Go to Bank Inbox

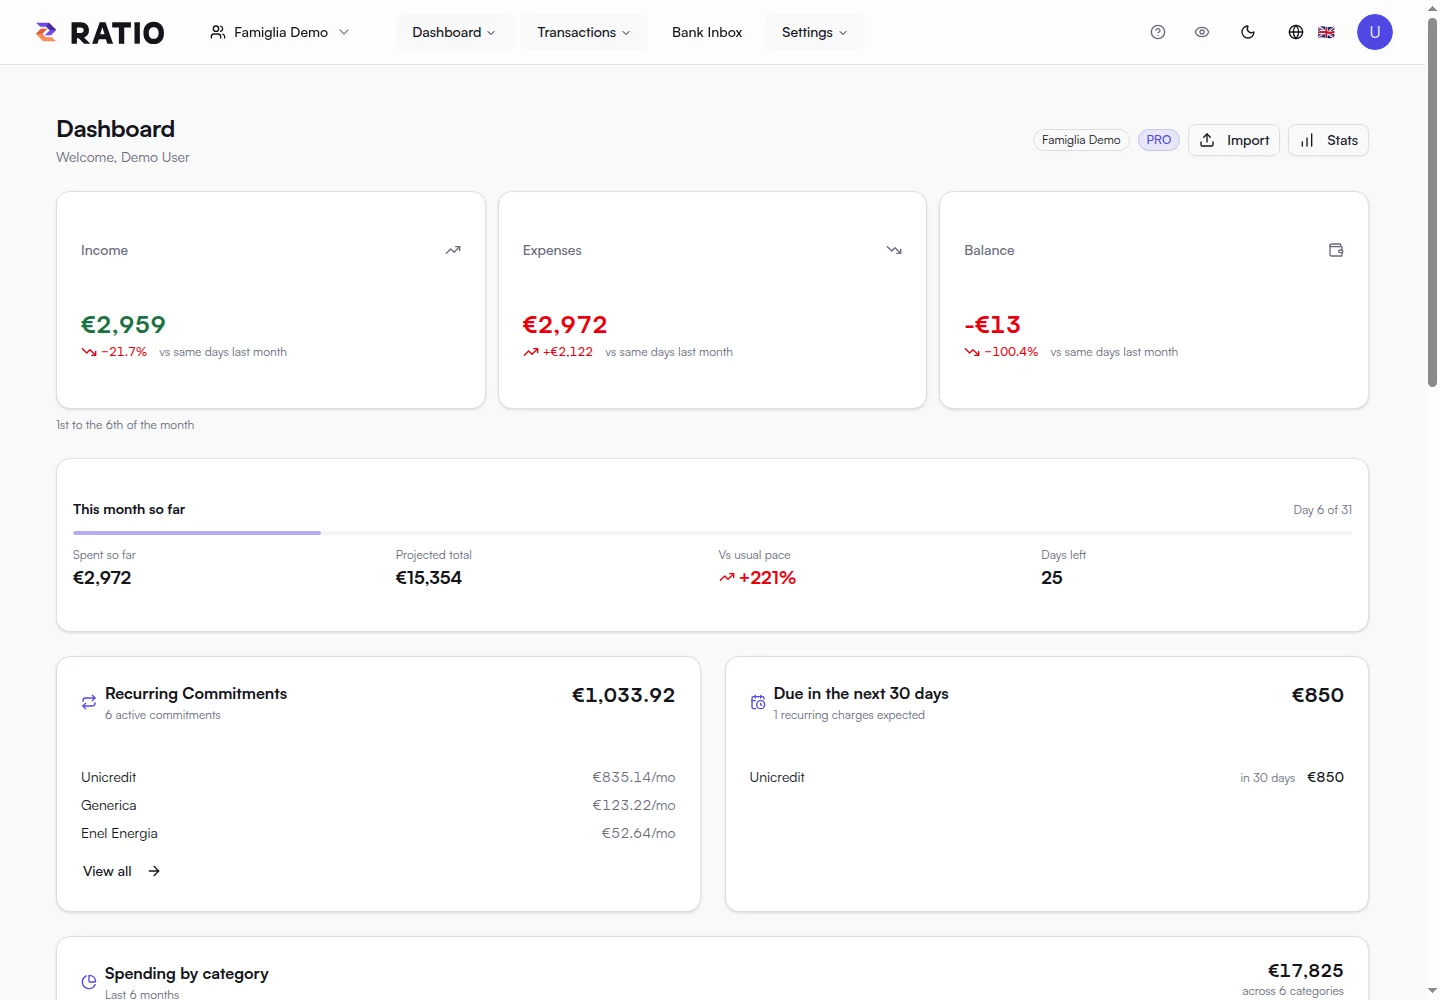point(707,32)
